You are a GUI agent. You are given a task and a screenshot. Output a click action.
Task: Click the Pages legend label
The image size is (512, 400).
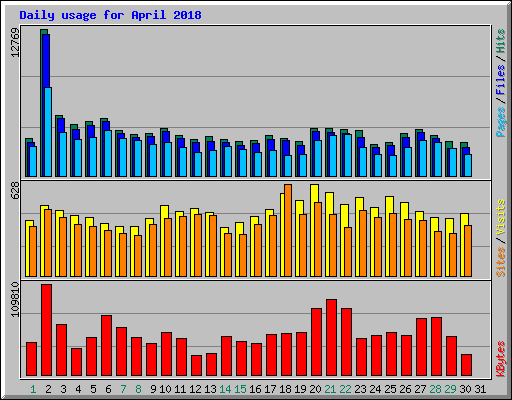501,122
